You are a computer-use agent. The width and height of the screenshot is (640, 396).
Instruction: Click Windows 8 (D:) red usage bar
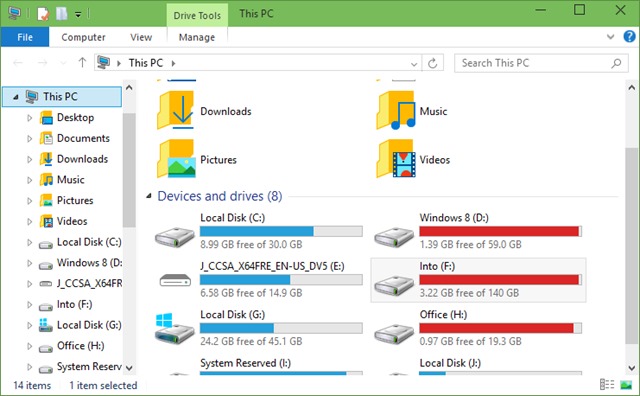pos(500,231)
